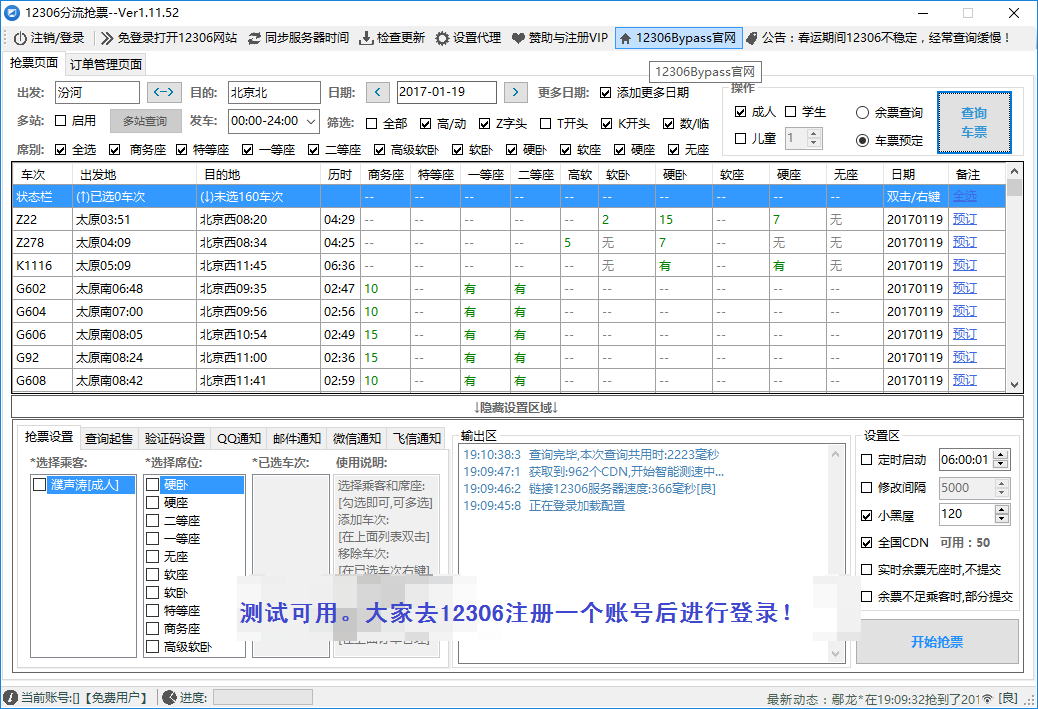Click 预订 link for train G602
Viewport: 1038px width, 709px height.
pyautogui.click(x=965, y=288)
